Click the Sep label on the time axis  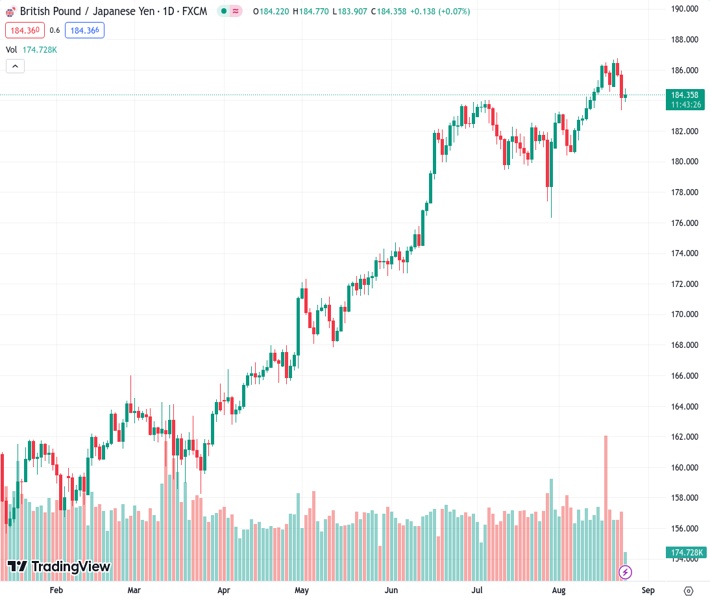click(647, 591)
